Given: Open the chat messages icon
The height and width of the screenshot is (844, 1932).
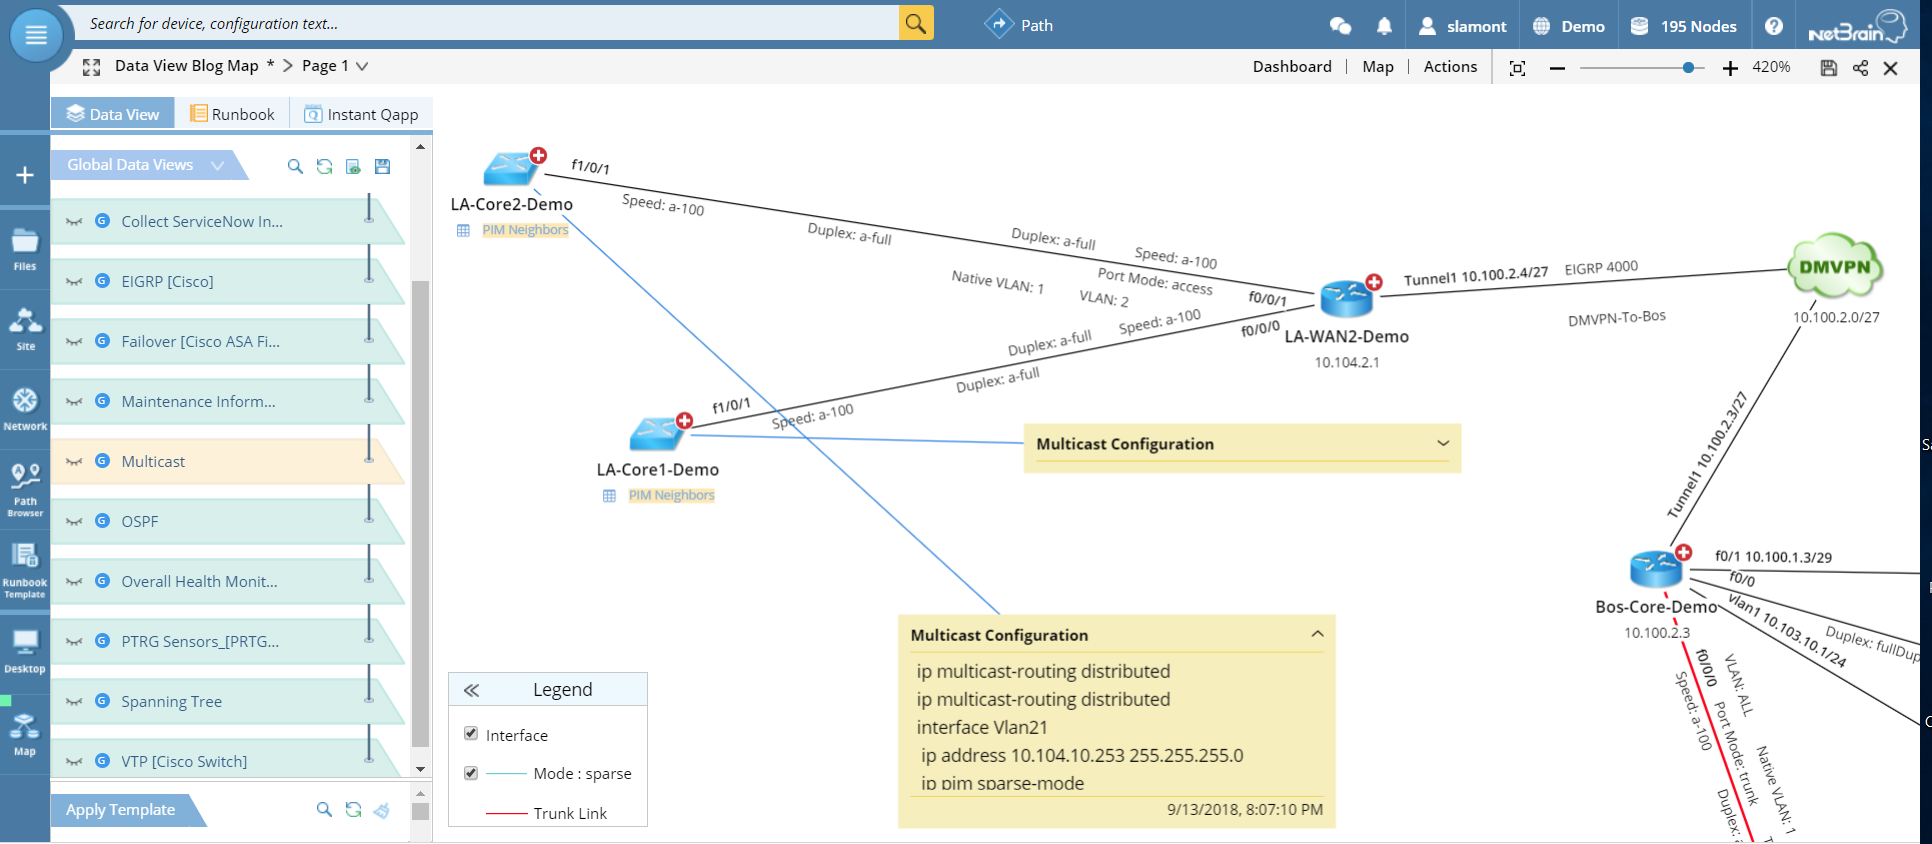Looking at the screenshot, I should click(1340, 26).
